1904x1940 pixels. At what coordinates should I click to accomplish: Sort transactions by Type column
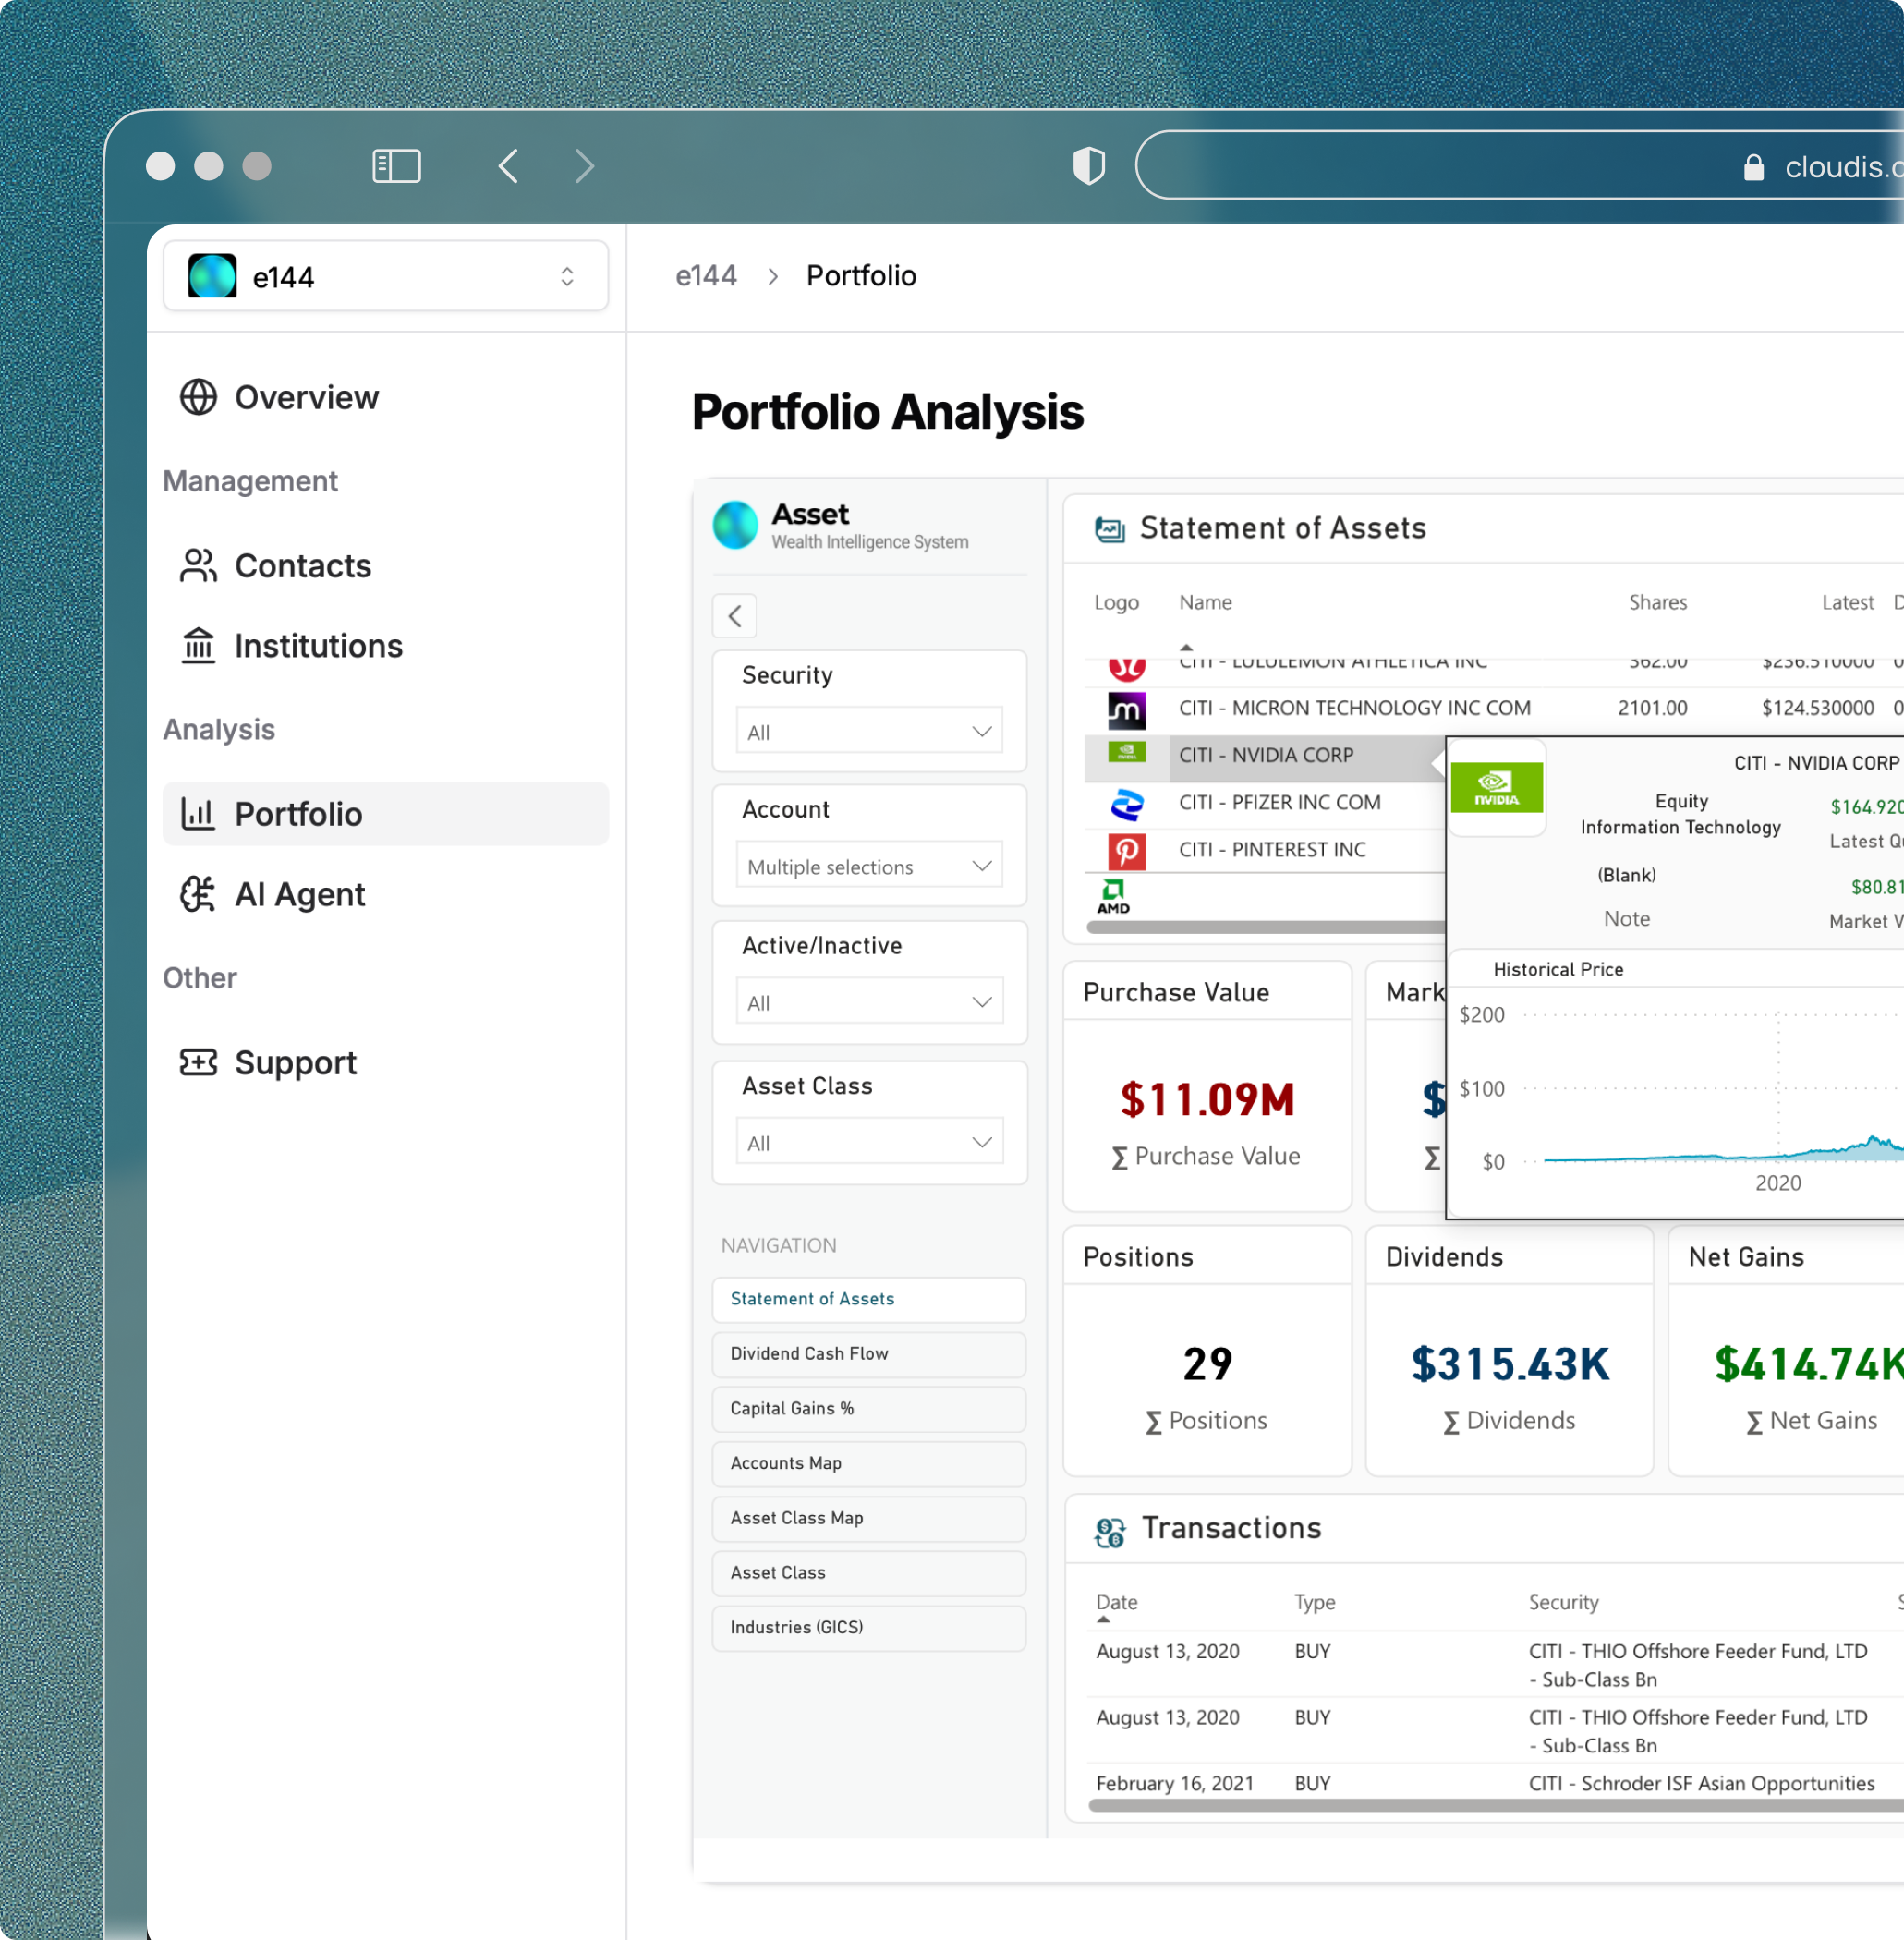pos(1315,1602)
